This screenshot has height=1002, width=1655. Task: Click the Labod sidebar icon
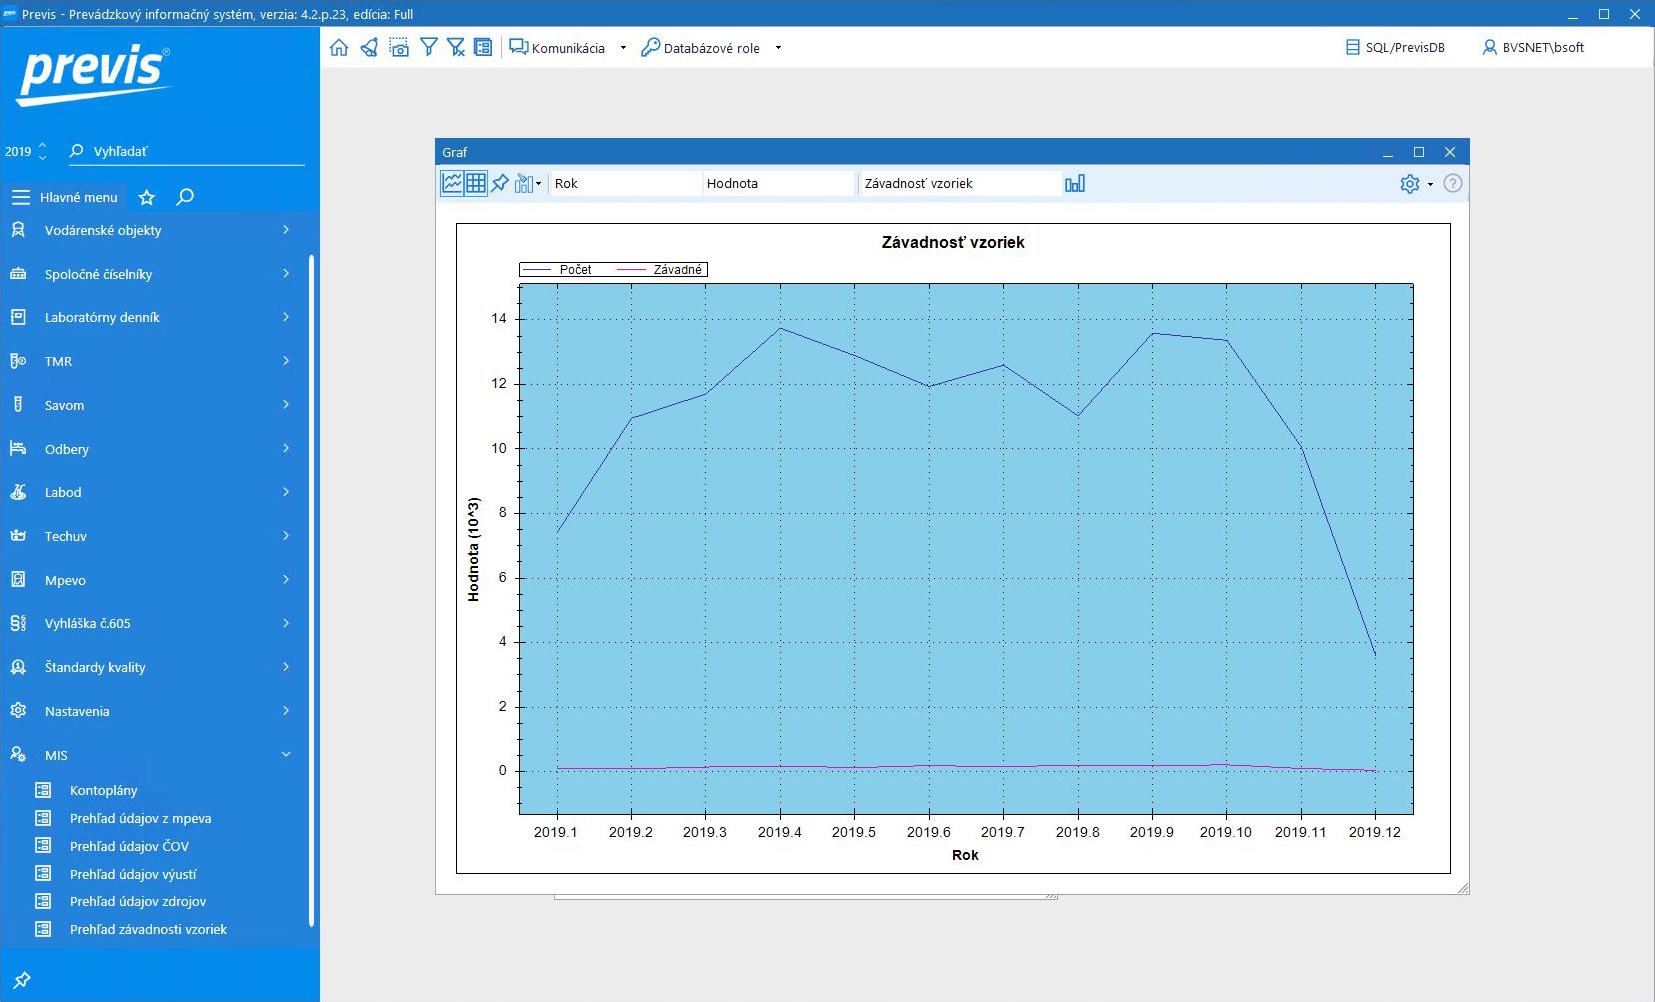tap(18, 492)
